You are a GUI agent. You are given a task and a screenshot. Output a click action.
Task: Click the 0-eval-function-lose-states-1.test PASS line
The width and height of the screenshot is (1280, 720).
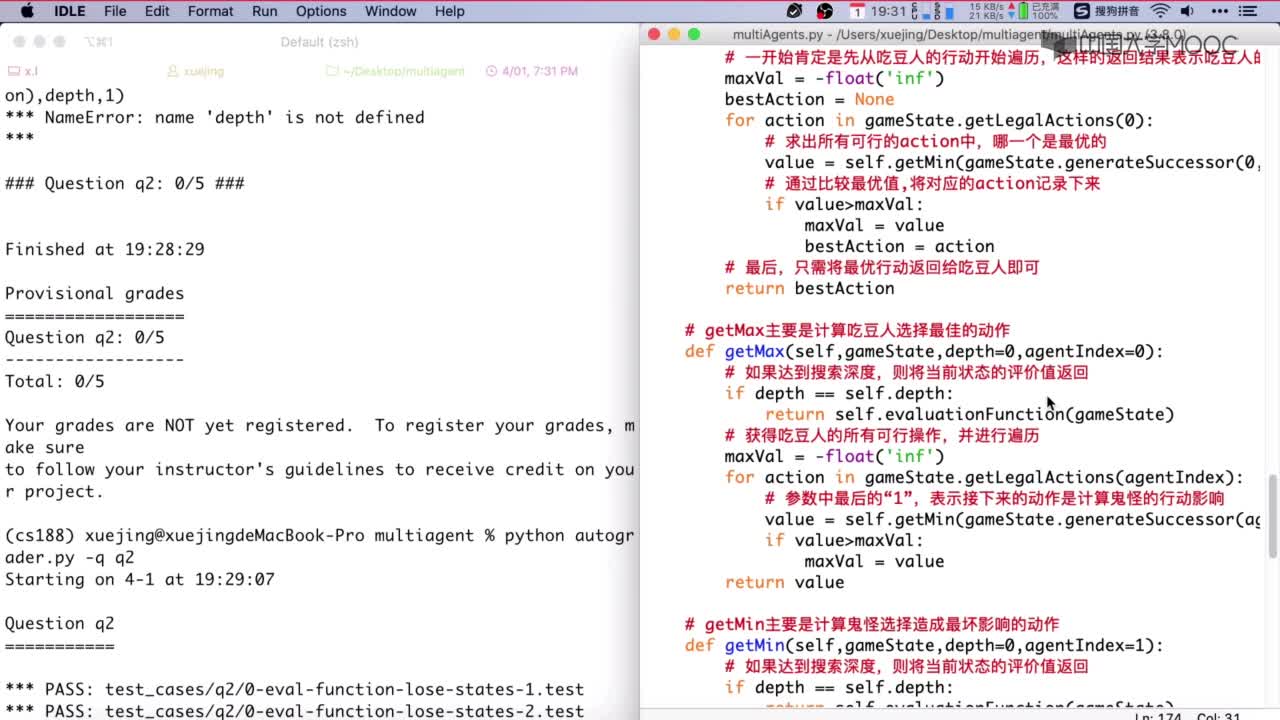point(295,689)
